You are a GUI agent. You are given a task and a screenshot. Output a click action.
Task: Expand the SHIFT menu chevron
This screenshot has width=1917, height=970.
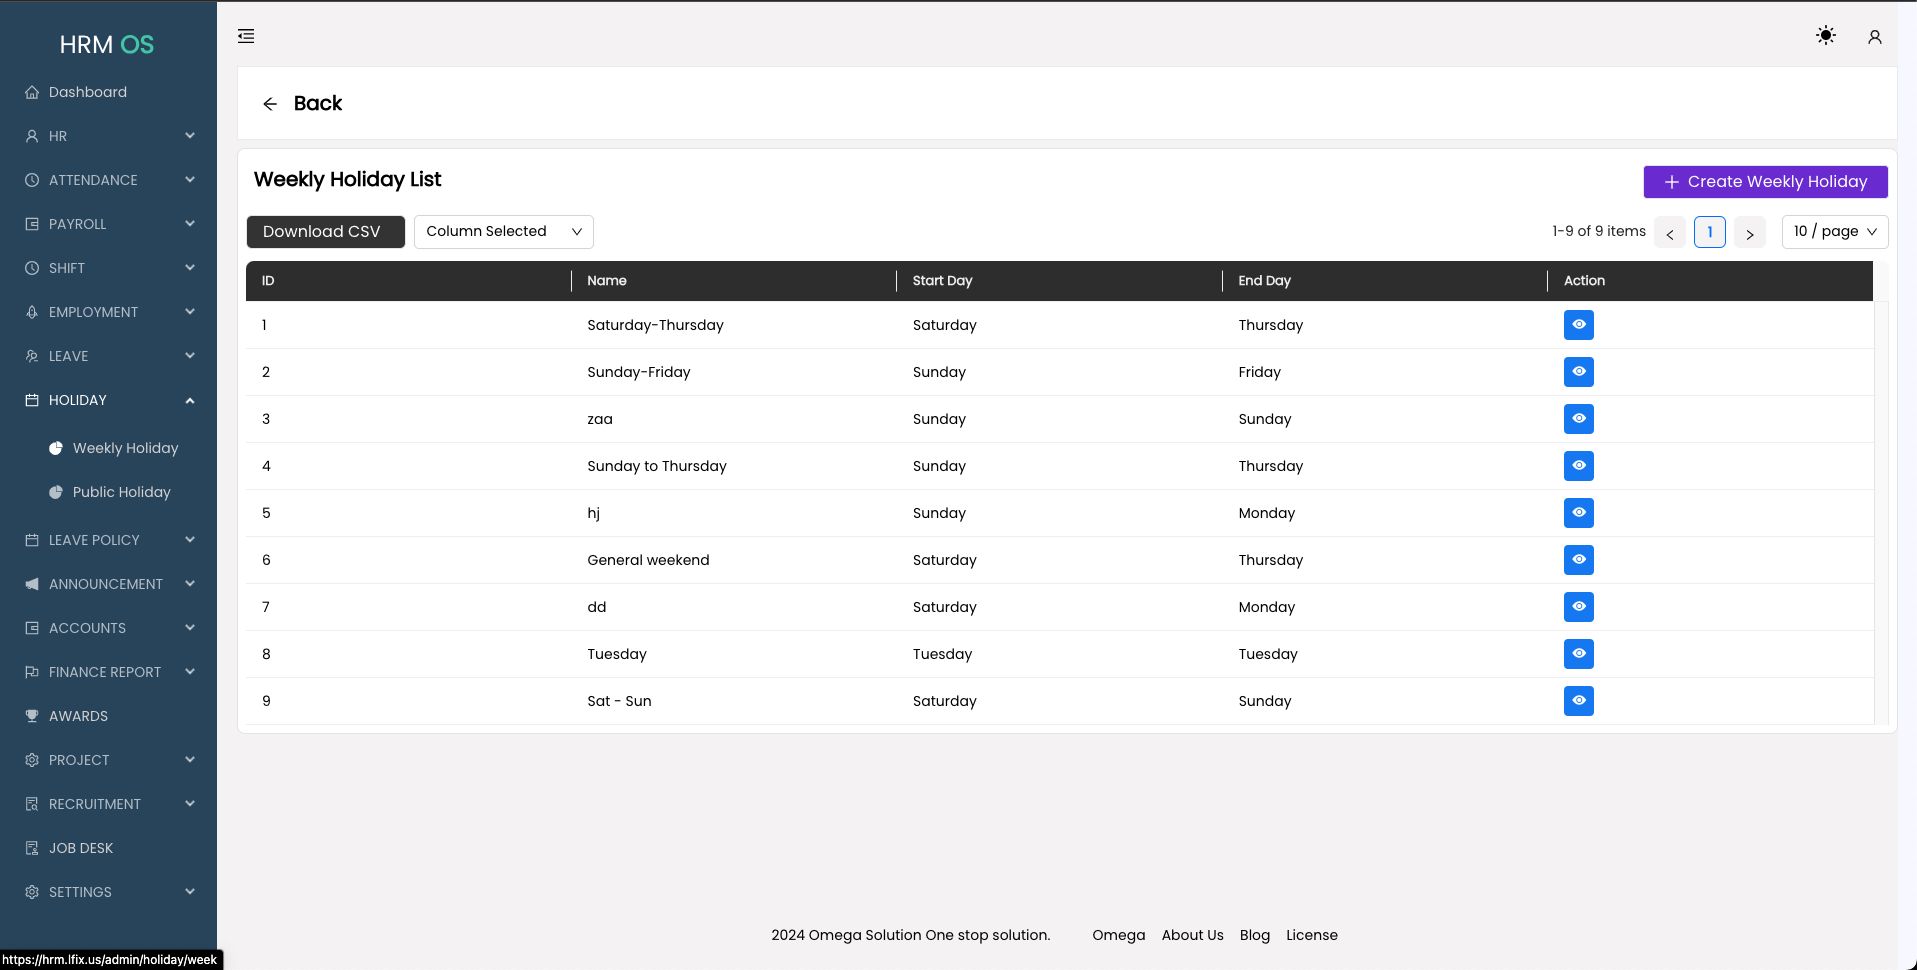pyautogui.click(x=190, y=268)
